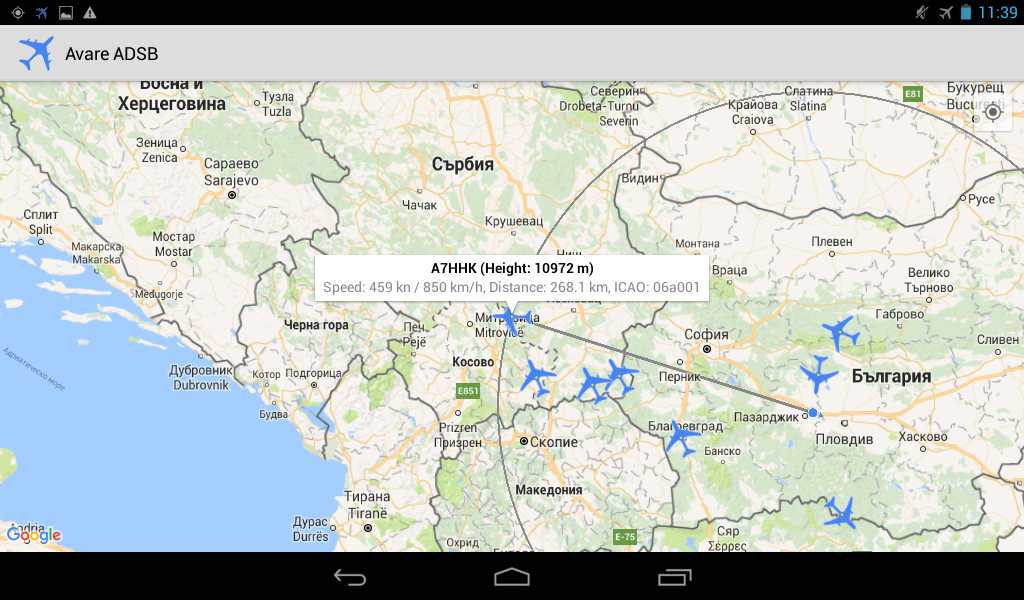Tap the Tiranë city label
This screenshot has width=1024, height=600.
click(x=368, y=513)
